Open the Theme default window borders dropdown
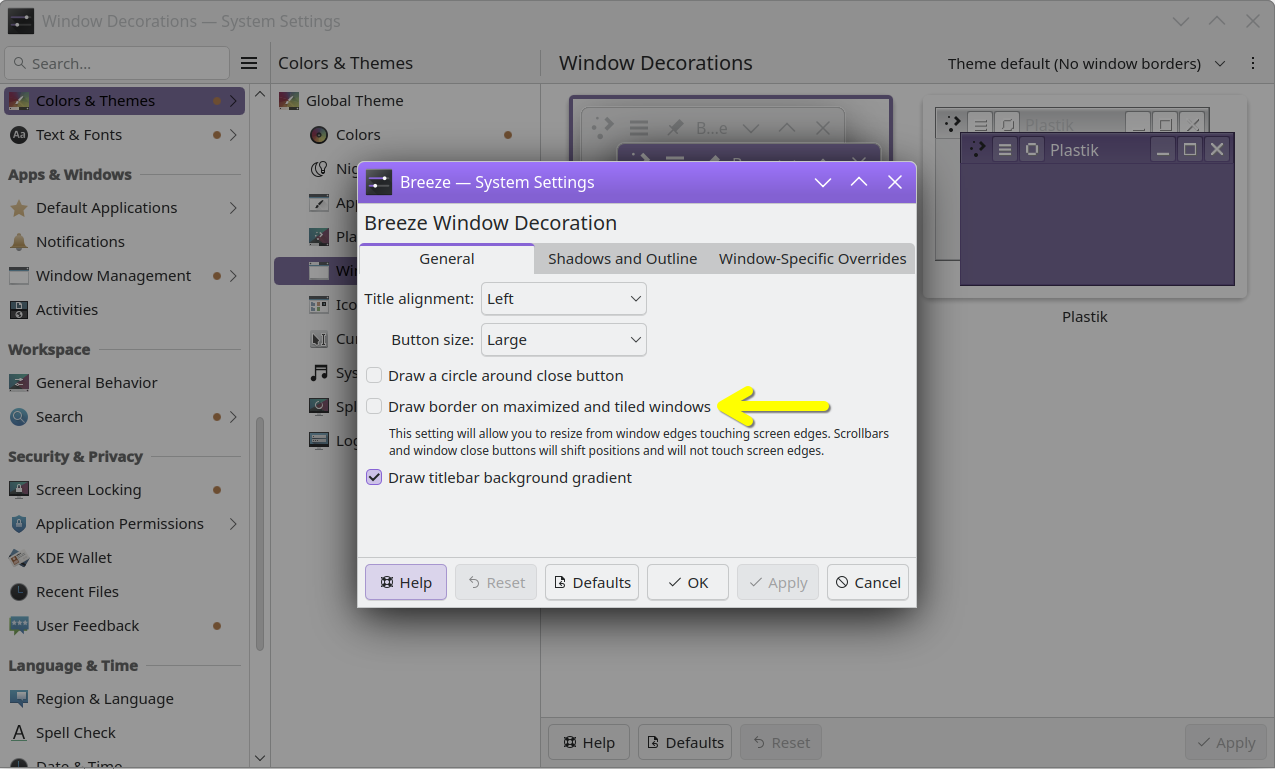1275x769 pixels. tap(1086, 63)
